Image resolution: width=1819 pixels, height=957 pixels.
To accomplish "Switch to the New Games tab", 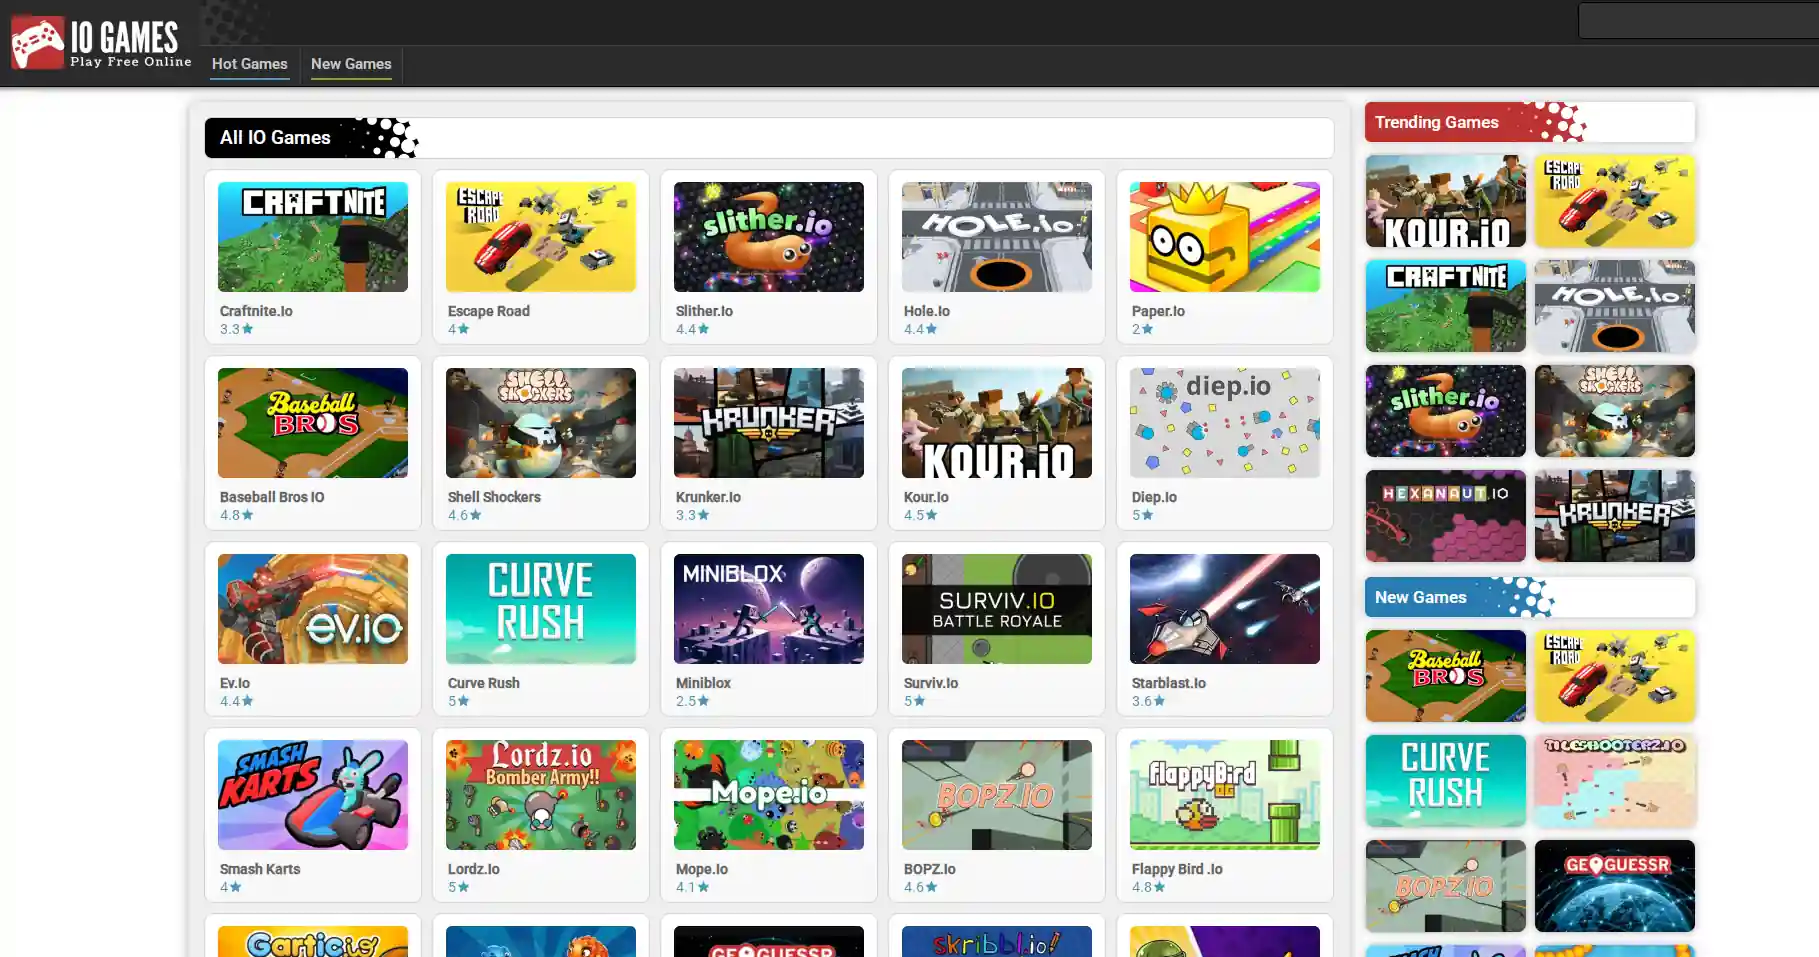I will [351, 64].
